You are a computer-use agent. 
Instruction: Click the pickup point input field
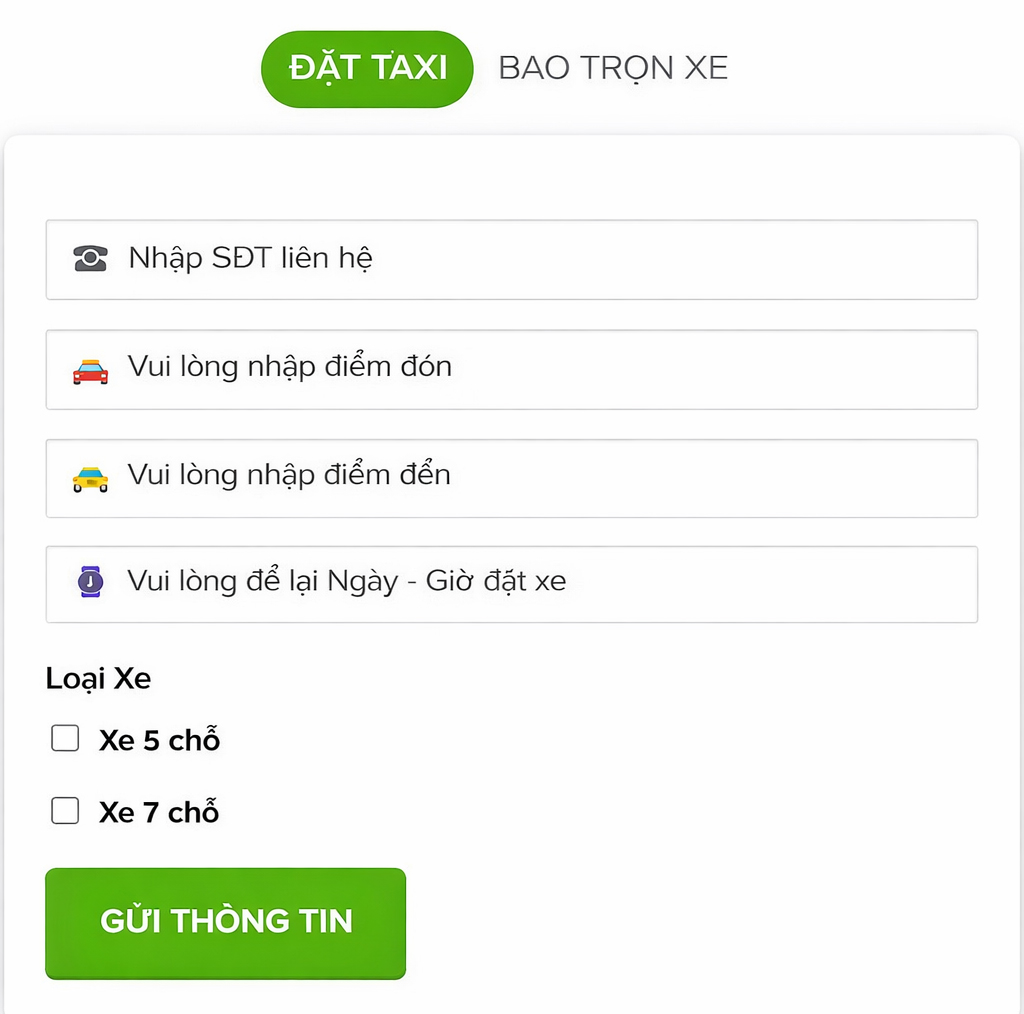tap(512, 367)
